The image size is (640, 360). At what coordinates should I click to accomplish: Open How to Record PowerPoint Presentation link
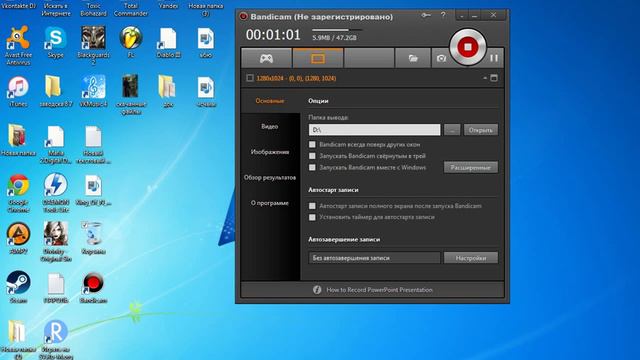[x=379, y=290]
